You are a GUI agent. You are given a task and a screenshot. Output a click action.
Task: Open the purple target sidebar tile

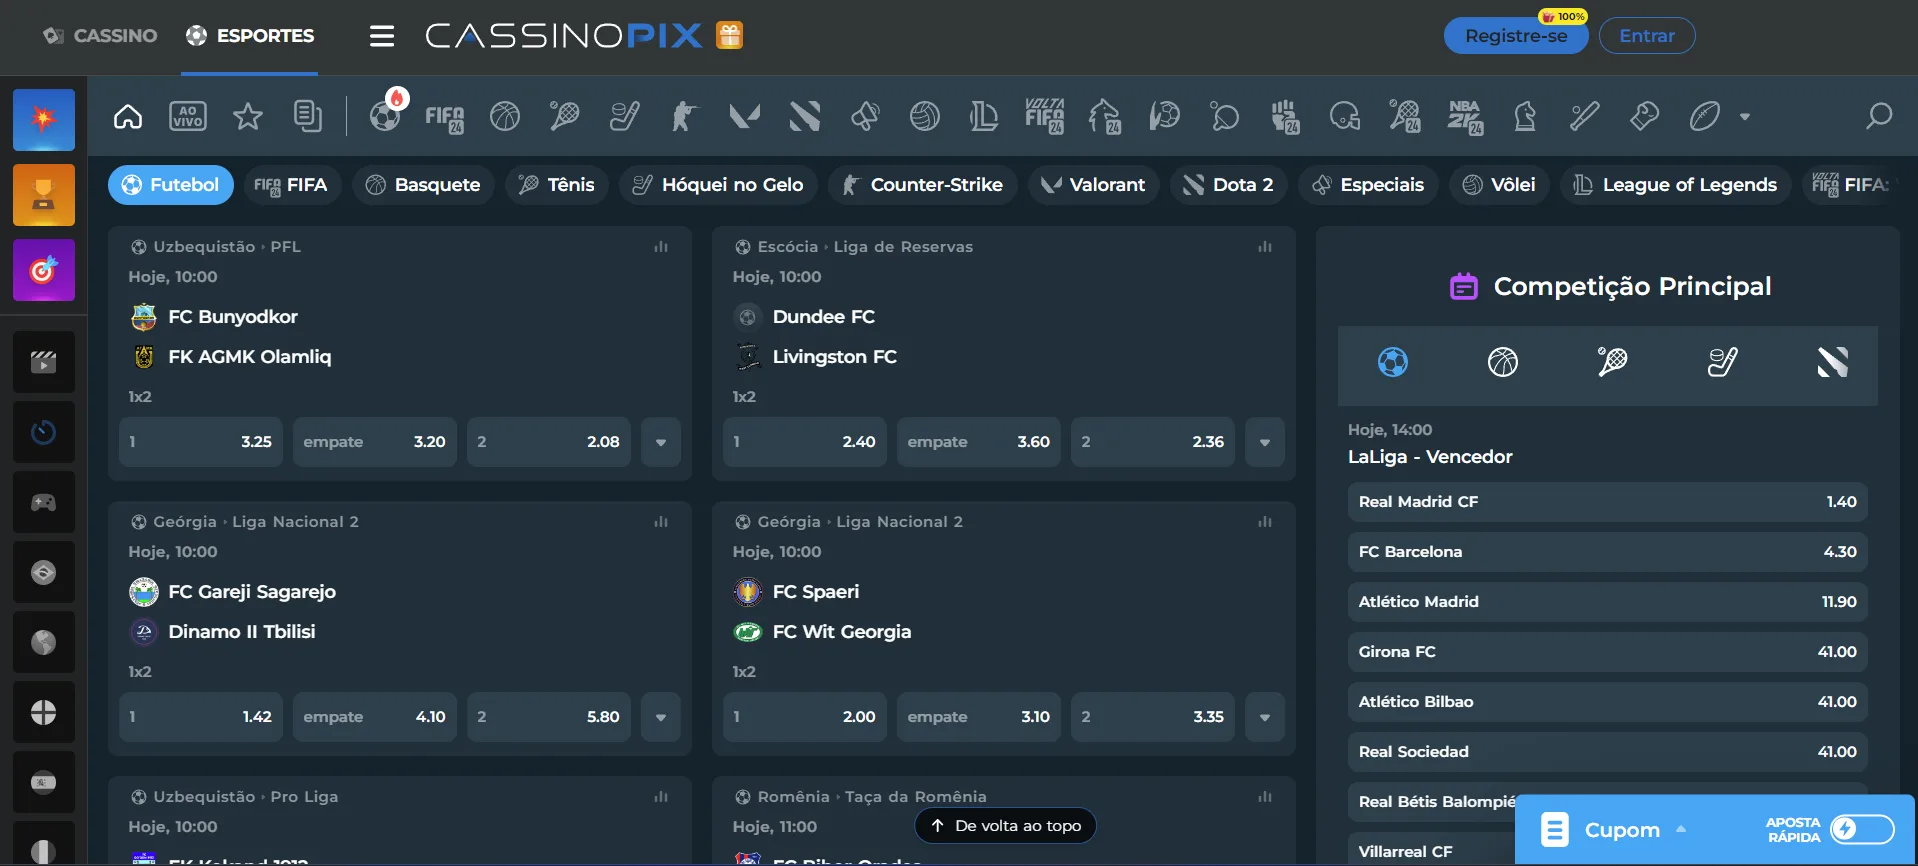44,270
